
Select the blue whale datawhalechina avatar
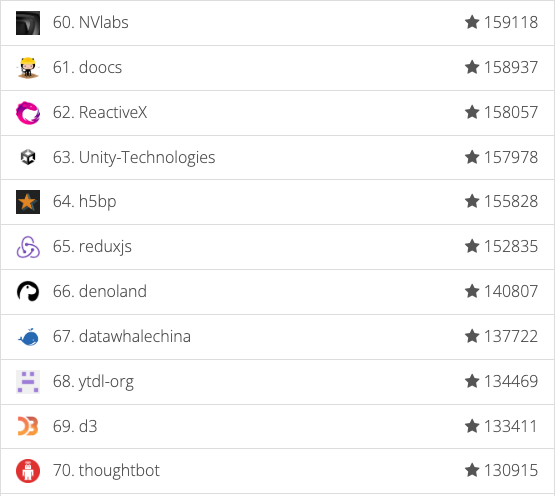coord(28,337)
